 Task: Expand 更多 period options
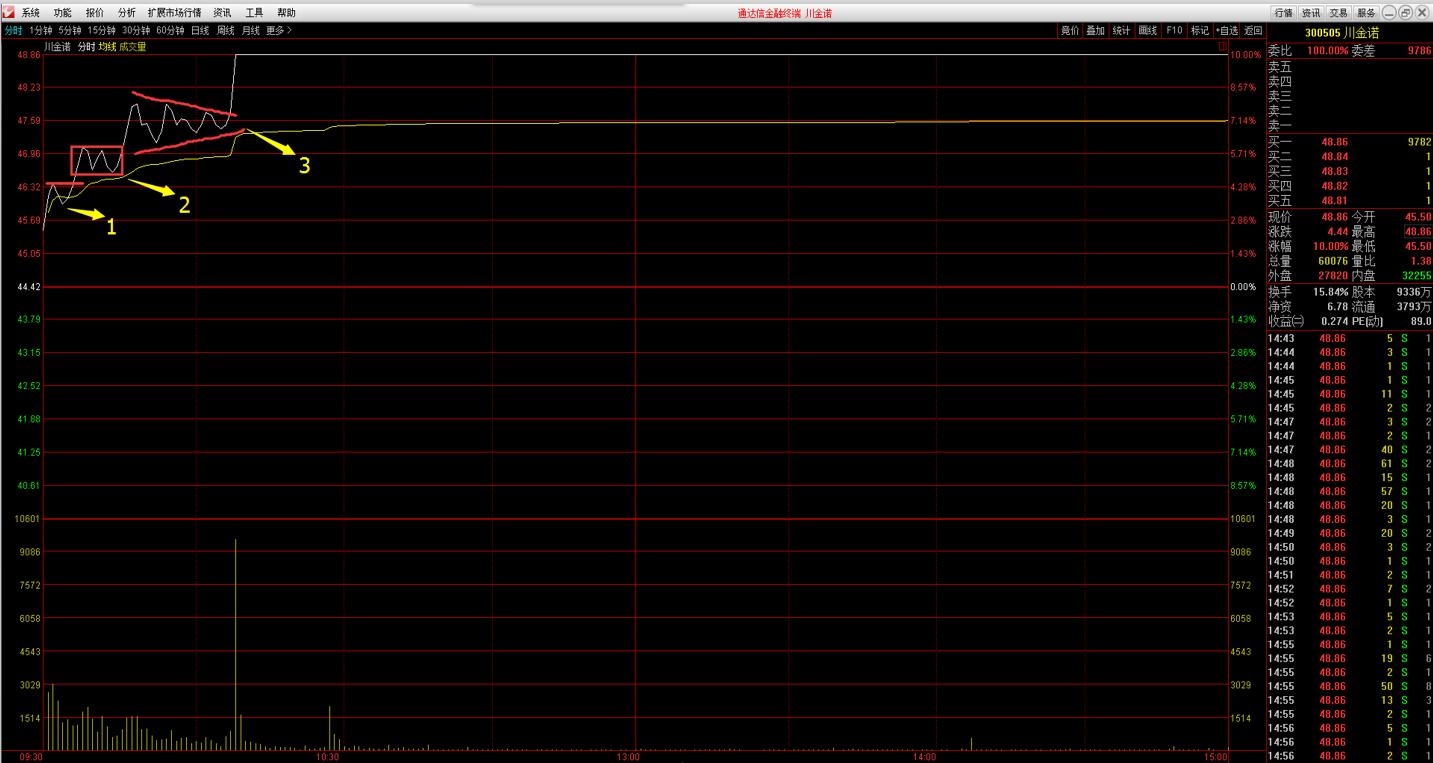(279, 31)
